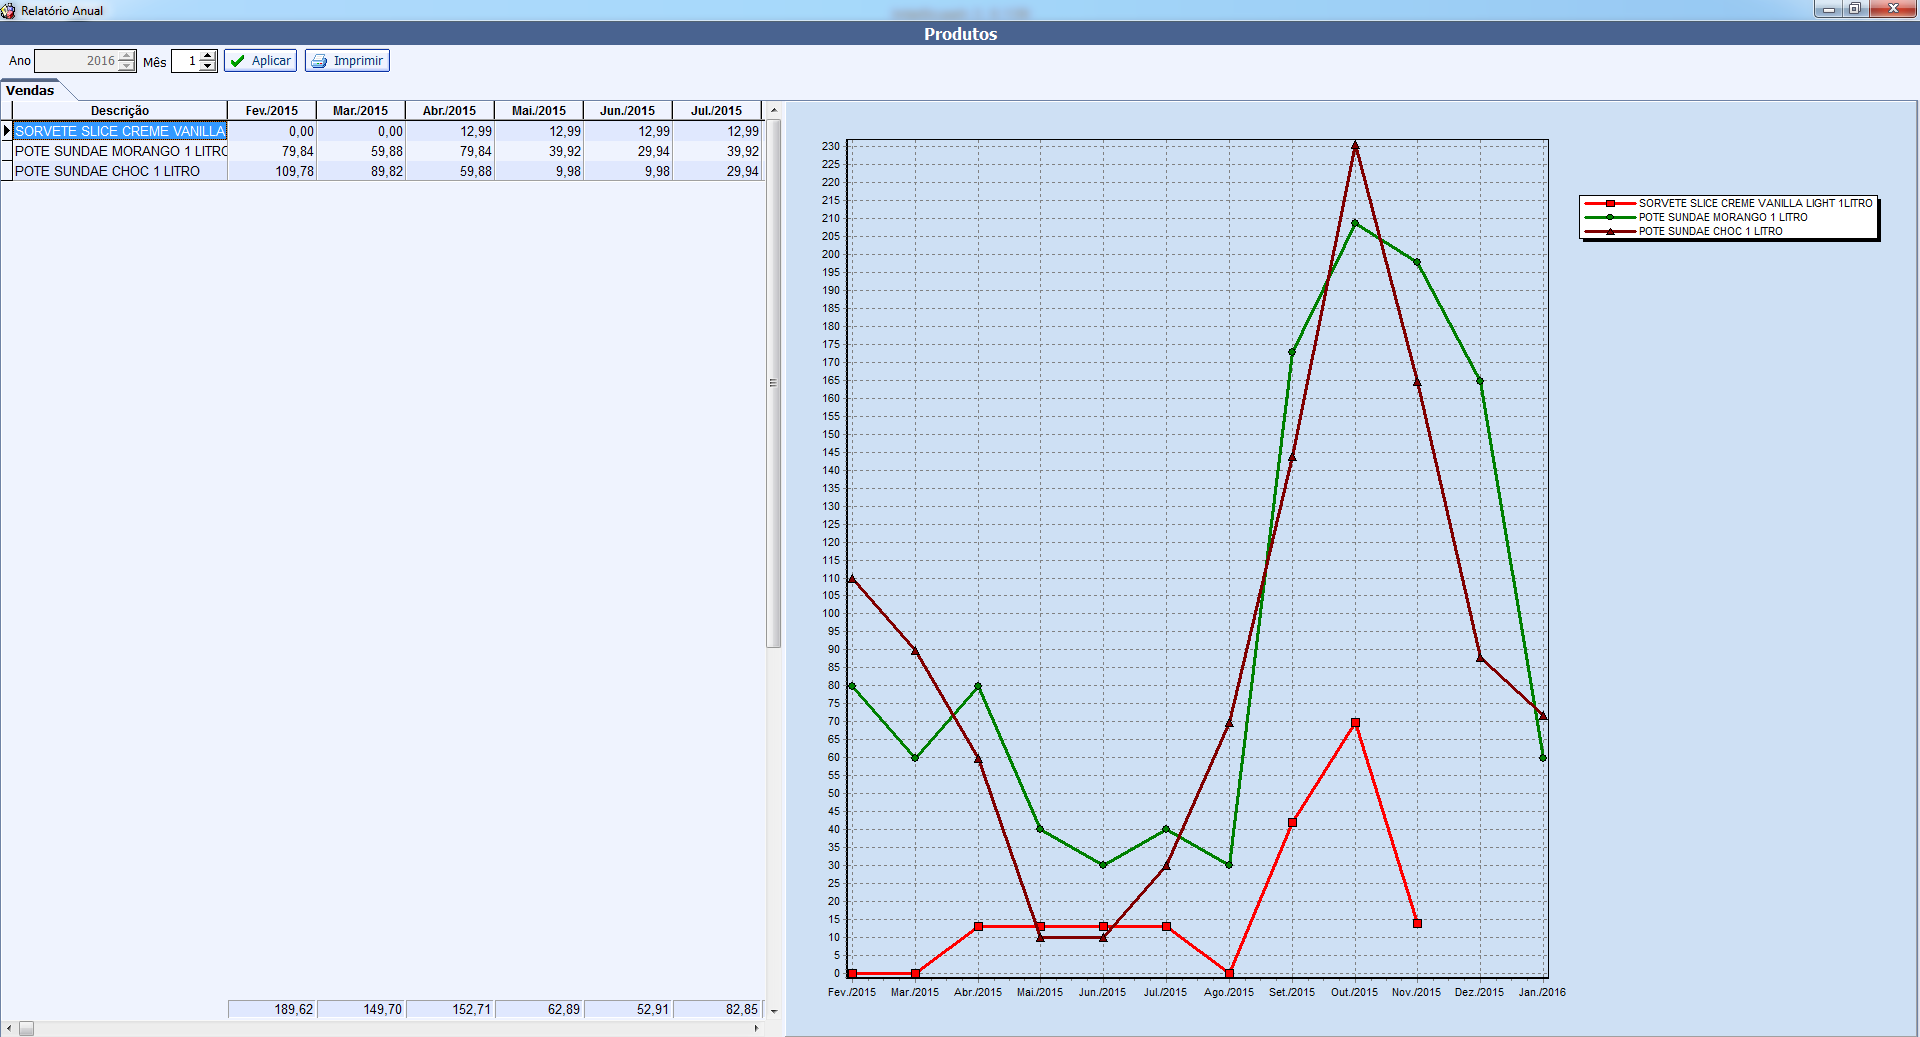Click the total 62,89 in footer
This screenshot has width=1920, height=1037.
[539, 1009]
